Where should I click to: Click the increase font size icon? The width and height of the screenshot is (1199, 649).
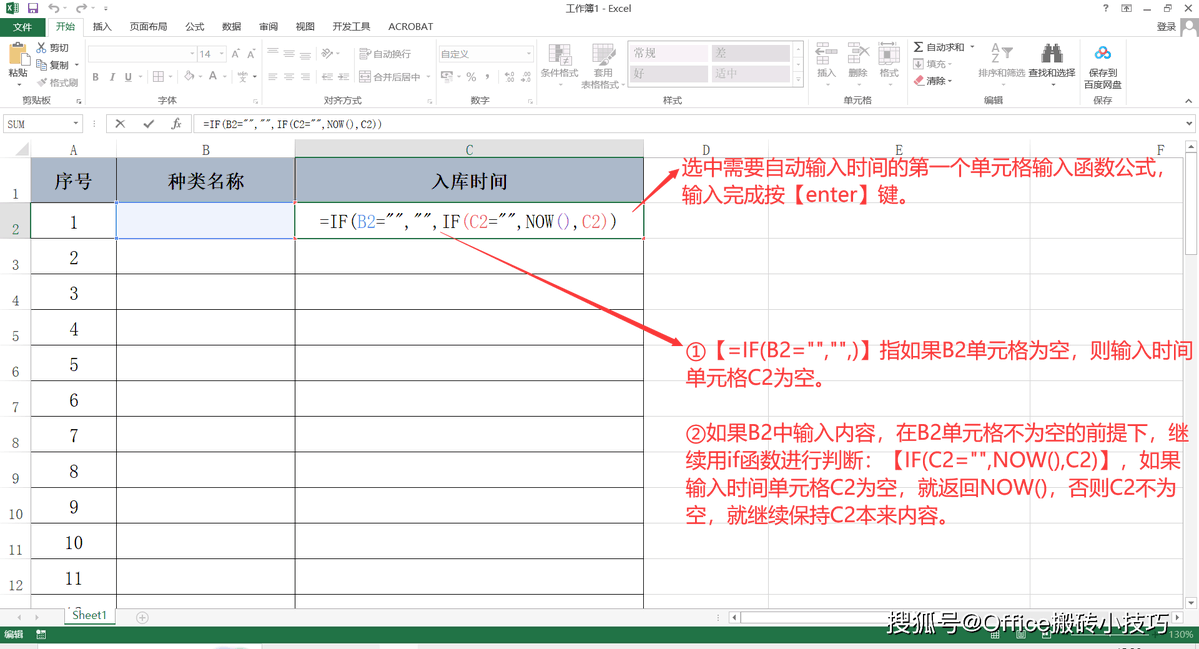pyautogui.click(x=236, y=54)
